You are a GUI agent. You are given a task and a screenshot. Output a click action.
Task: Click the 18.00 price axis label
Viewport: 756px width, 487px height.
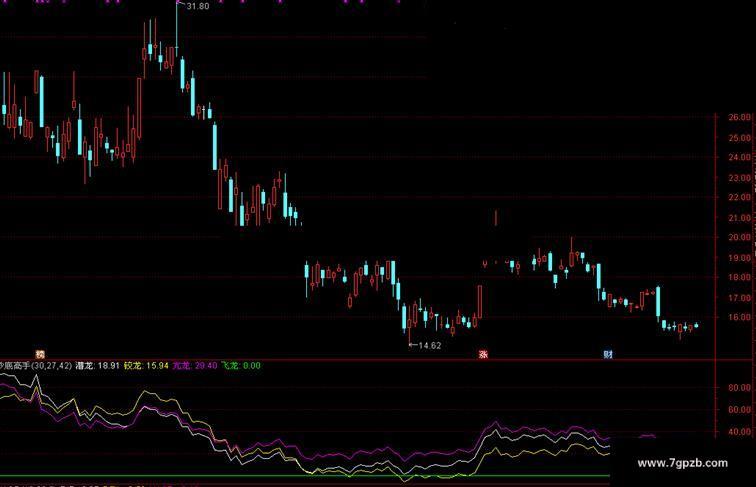(x=740, y=277)
